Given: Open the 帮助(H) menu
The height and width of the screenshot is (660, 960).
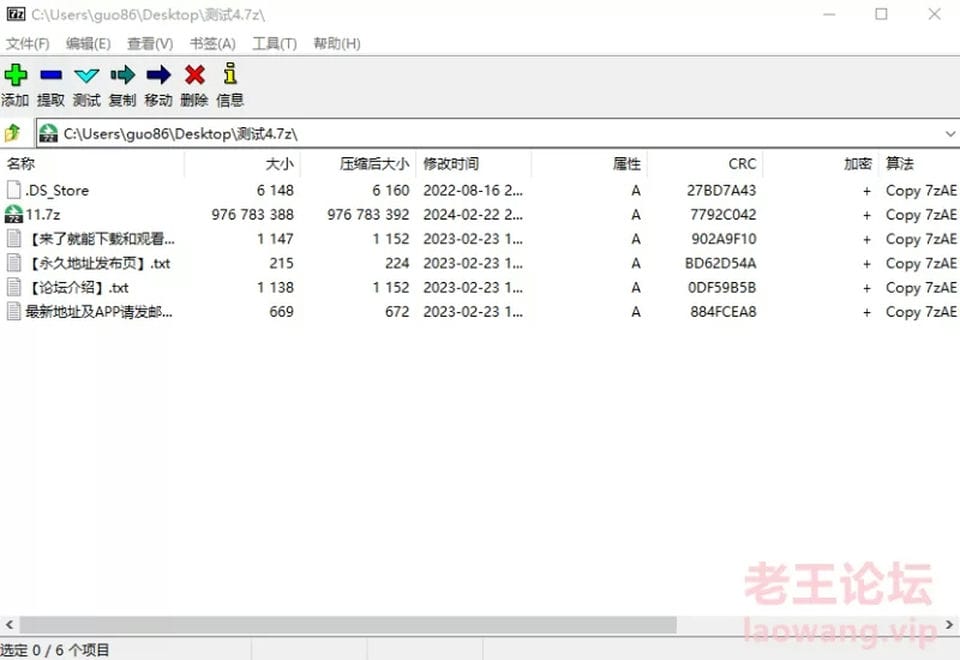Looking at the screenshot, I should (337, 43).
